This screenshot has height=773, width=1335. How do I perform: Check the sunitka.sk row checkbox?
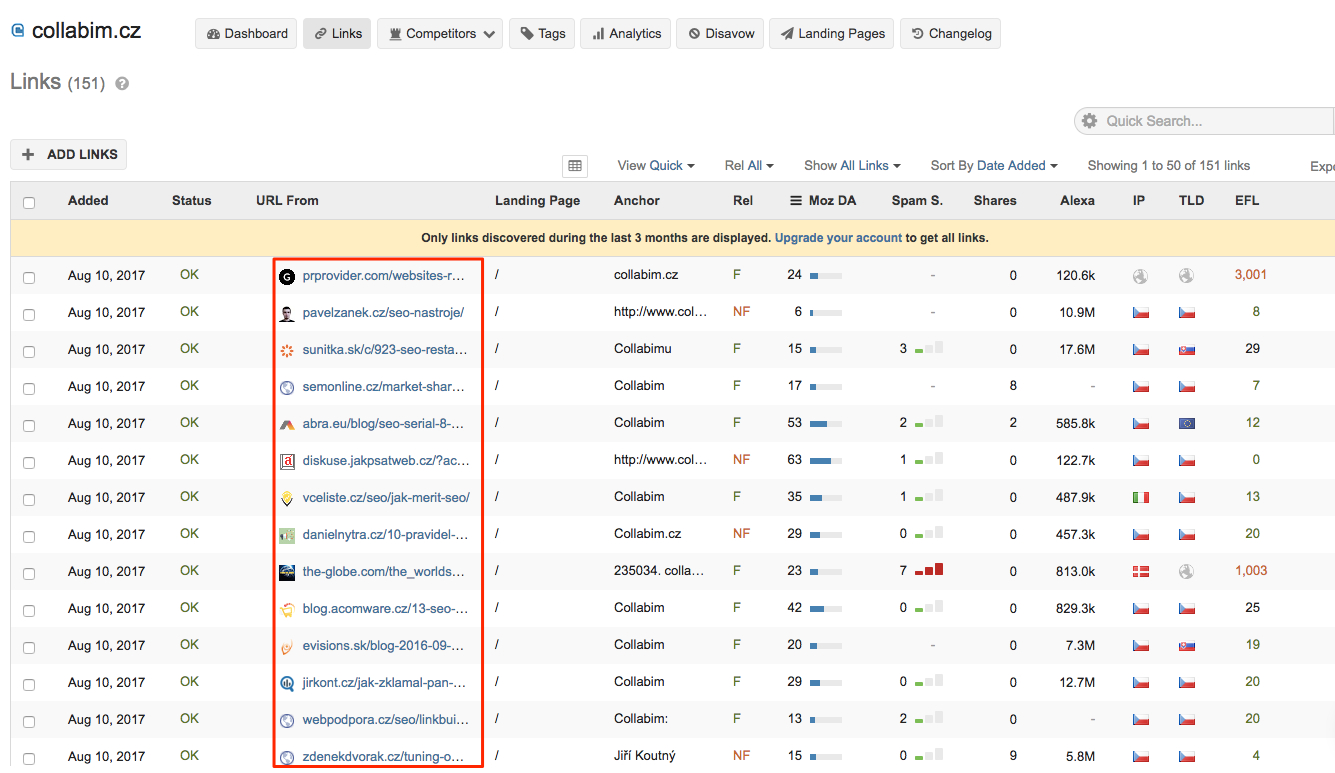pyautogui.click(x=29, y=352)
